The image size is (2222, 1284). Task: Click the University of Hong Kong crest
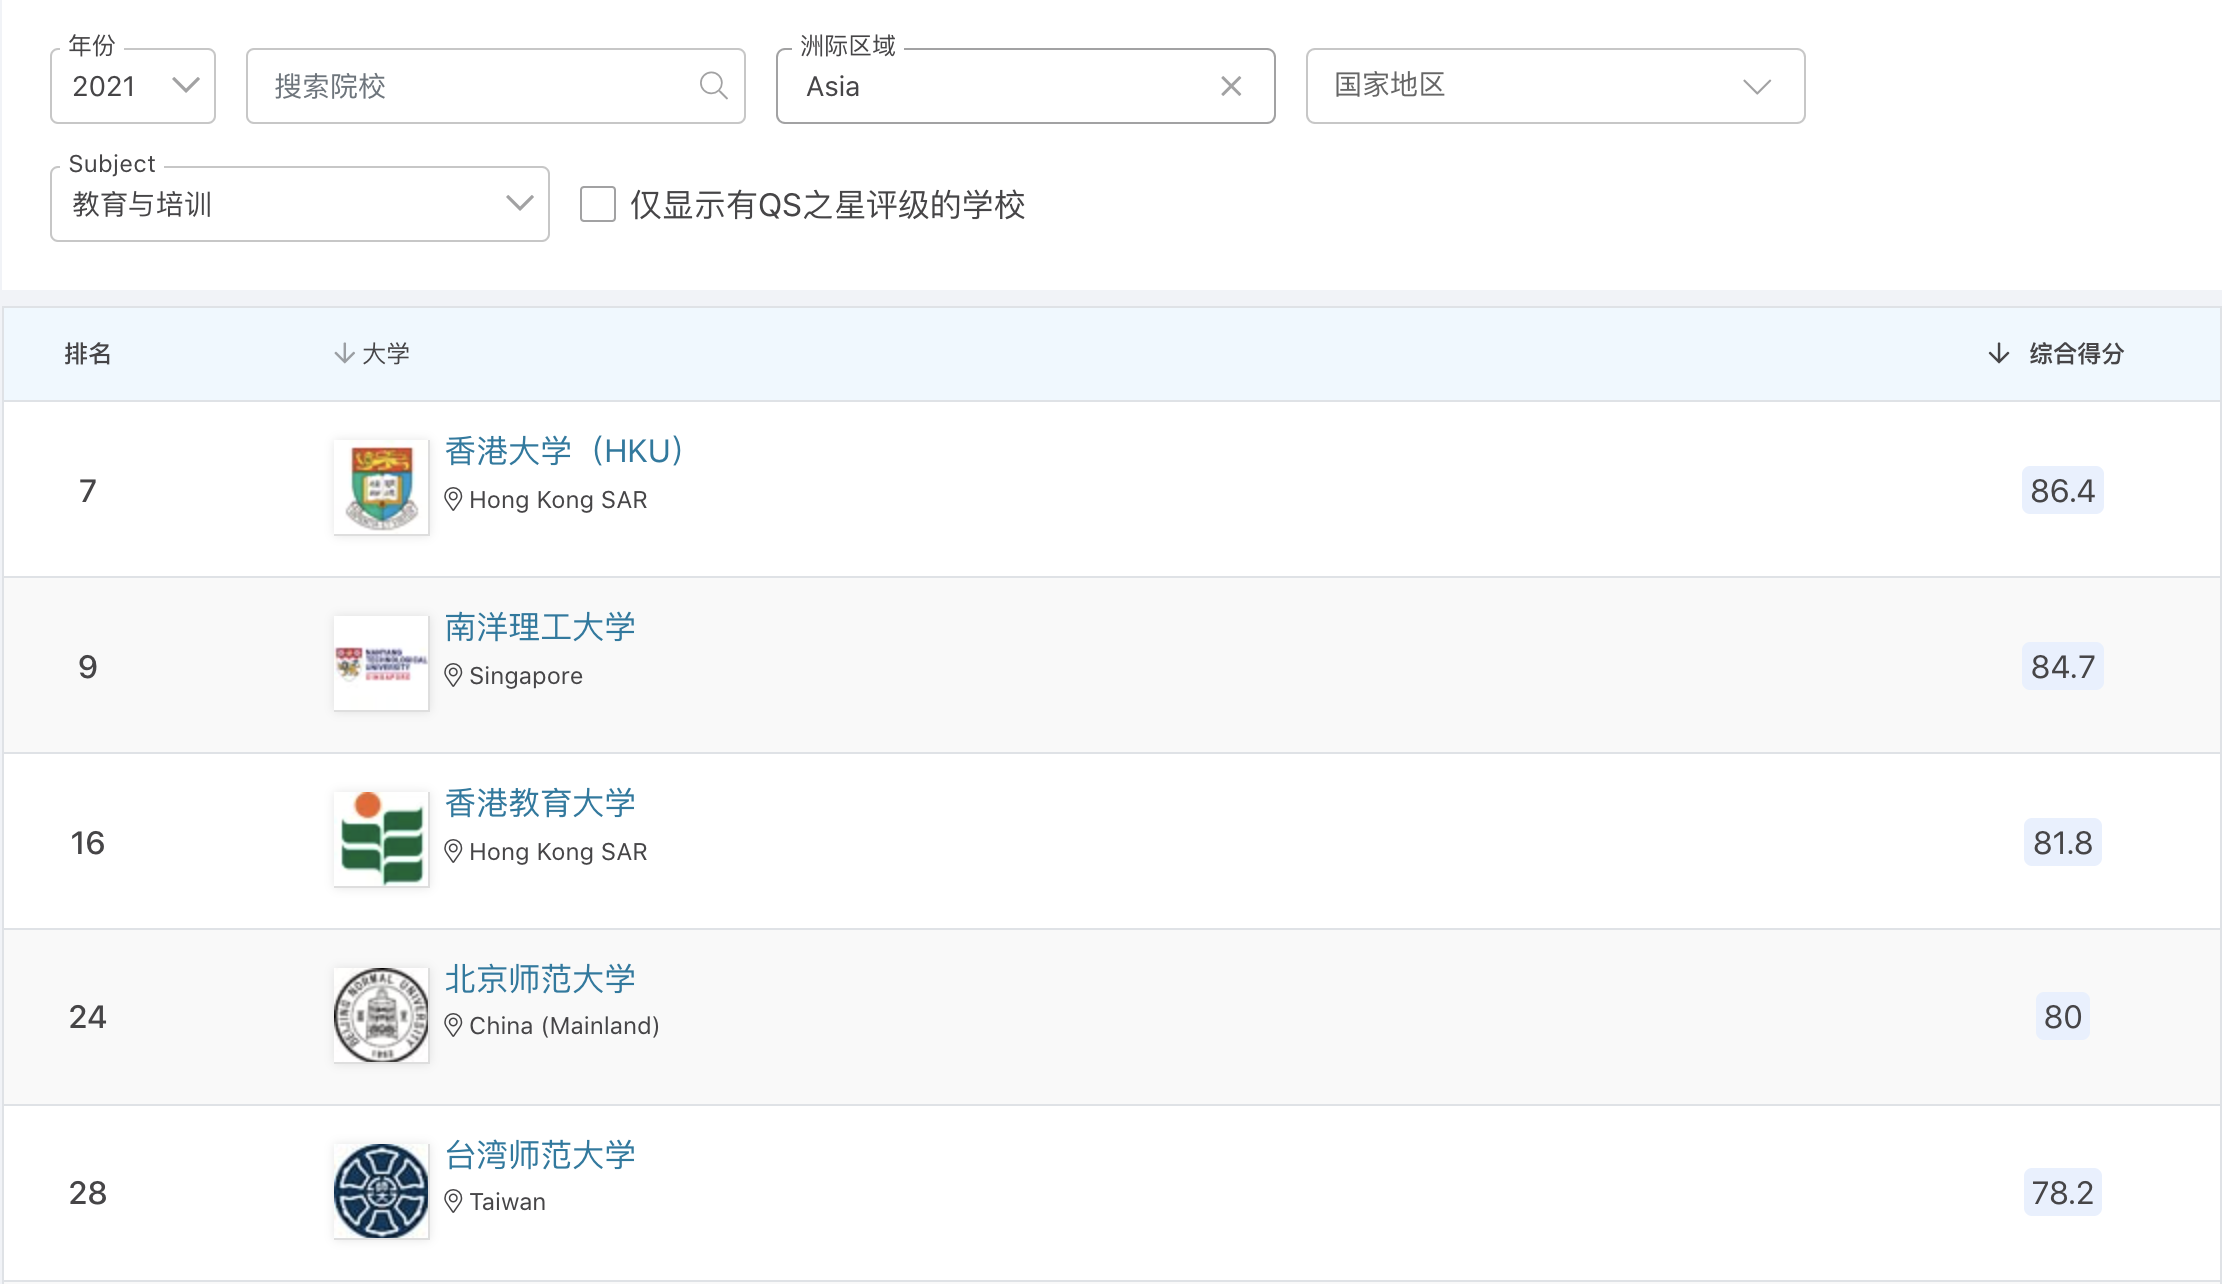pos(381,487)
